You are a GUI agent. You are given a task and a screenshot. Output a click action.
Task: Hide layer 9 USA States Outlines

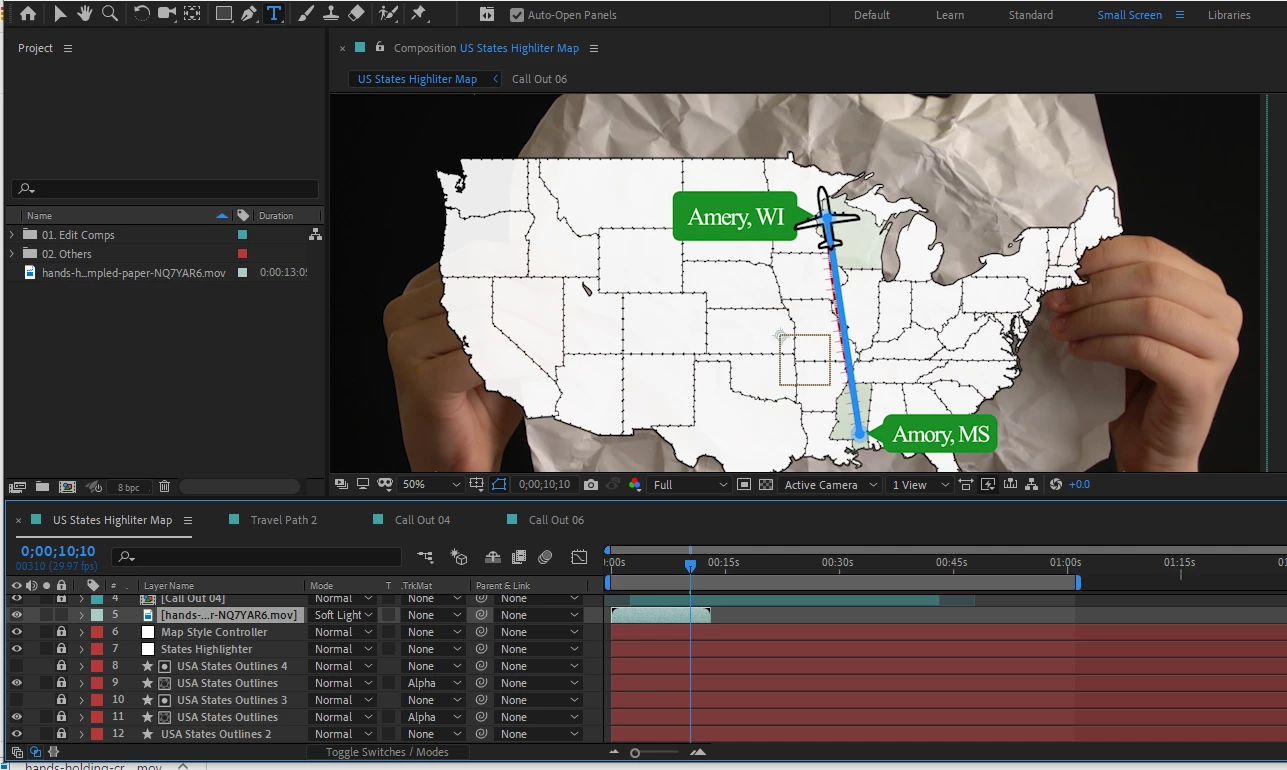point(16,683)
